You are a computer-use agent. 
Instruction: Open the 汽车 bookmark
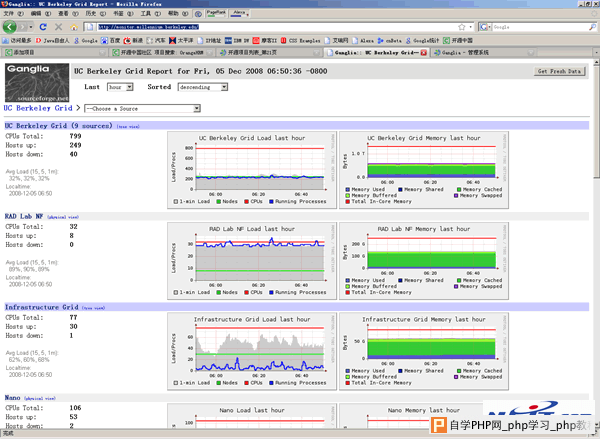pos(156,40)
